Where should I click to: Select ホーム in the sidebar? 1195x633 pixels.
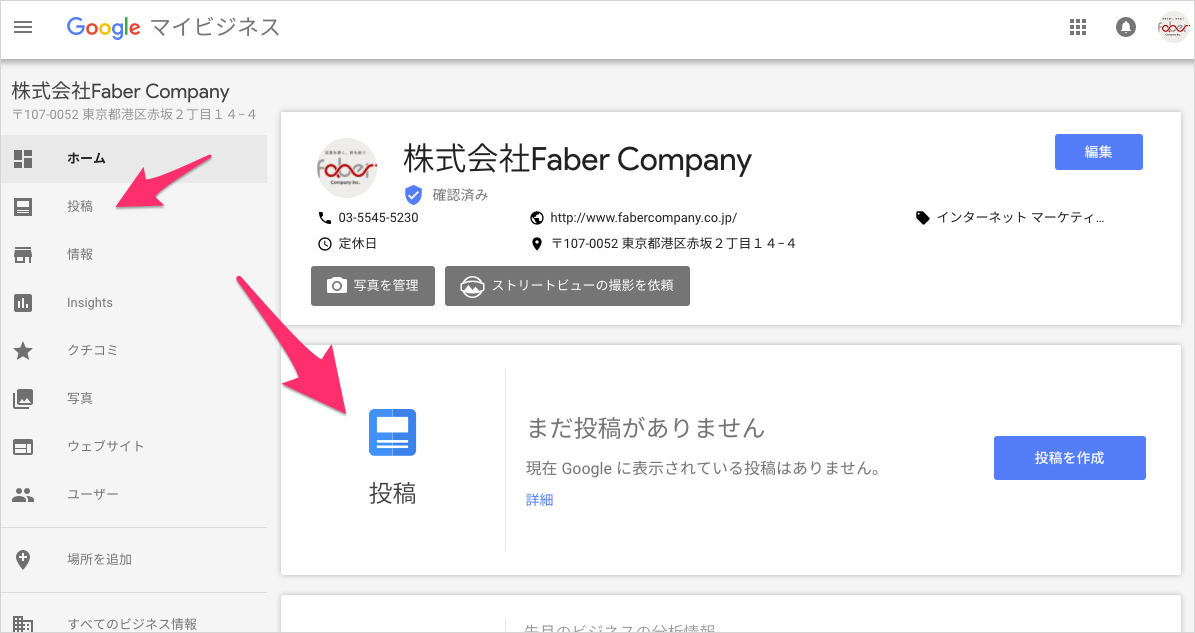tap(133, 158)
